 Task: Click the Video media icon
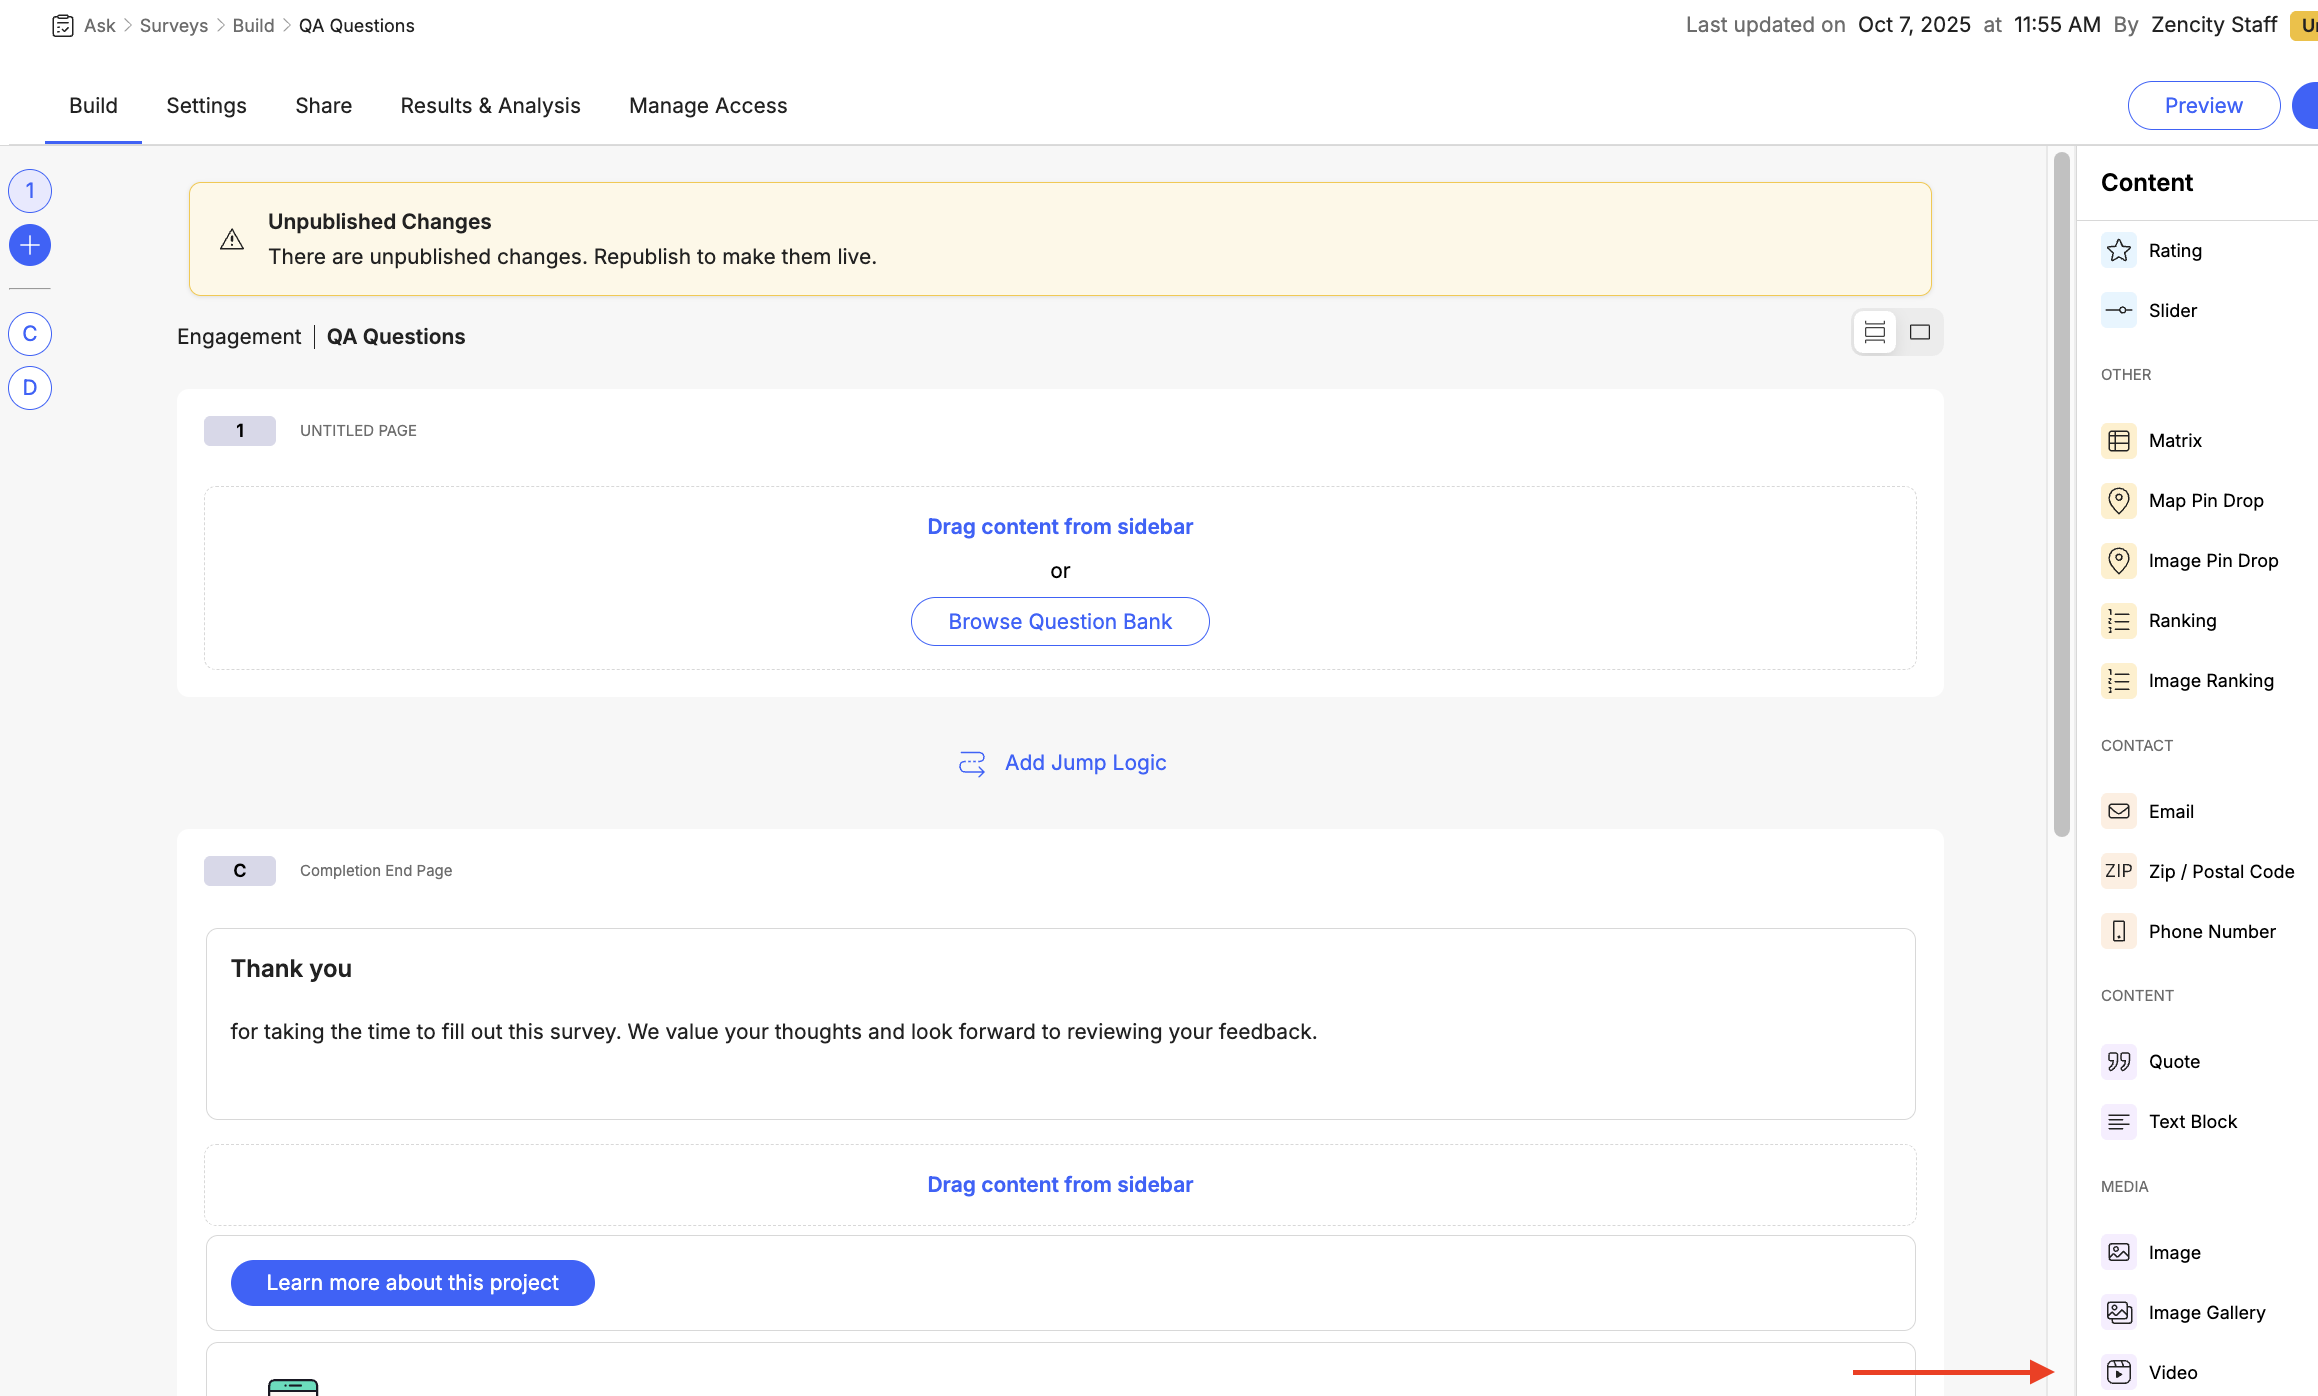(x=2118, y=1372)
